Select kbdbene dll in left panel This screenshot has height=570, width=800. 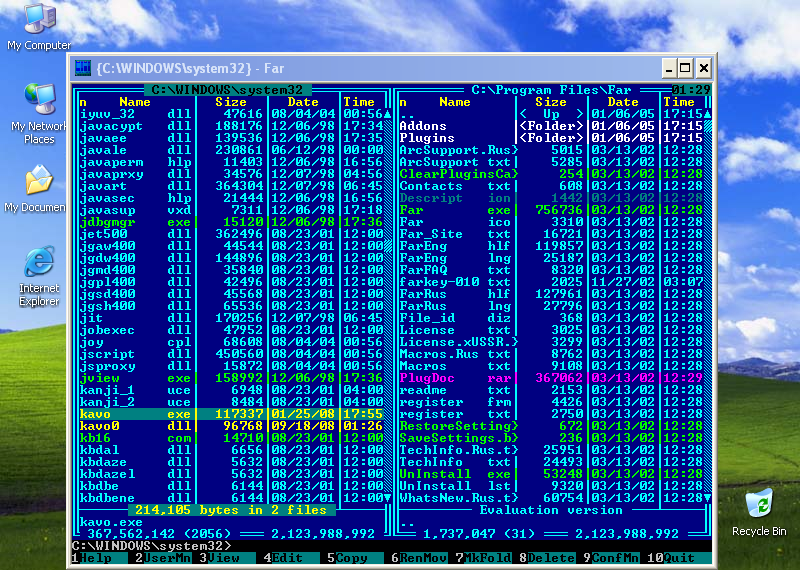click(x=231, y=498)
